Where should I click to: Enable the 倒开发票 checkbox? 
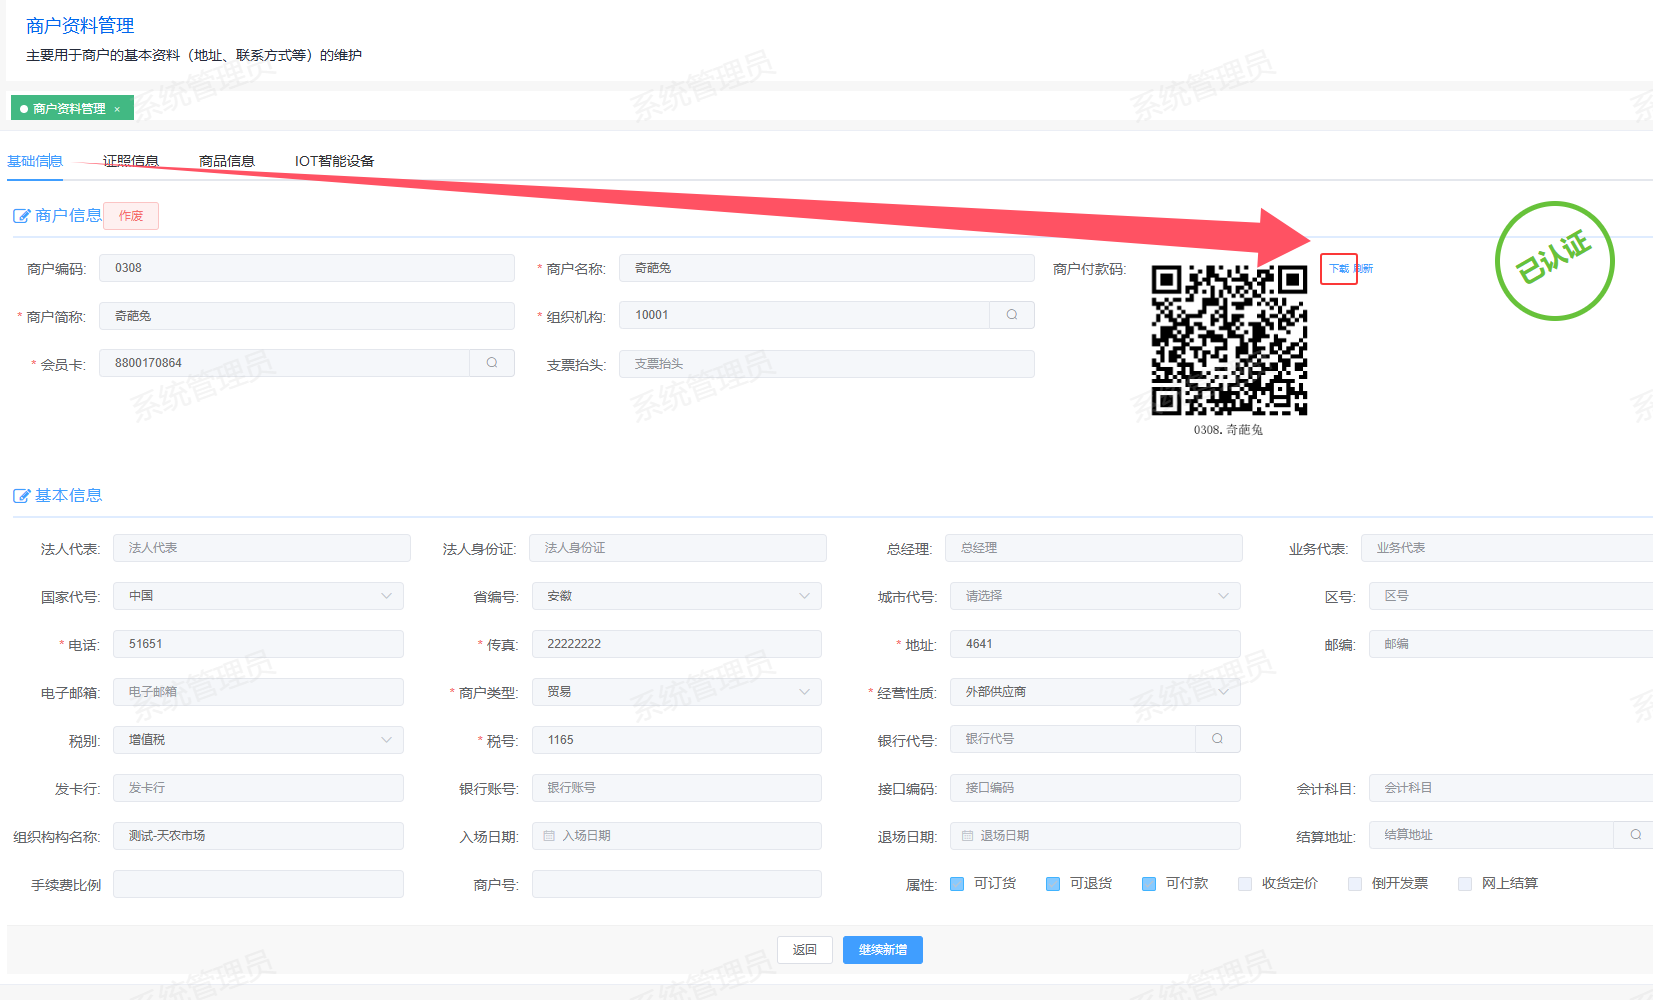[x=1355, y=884]
